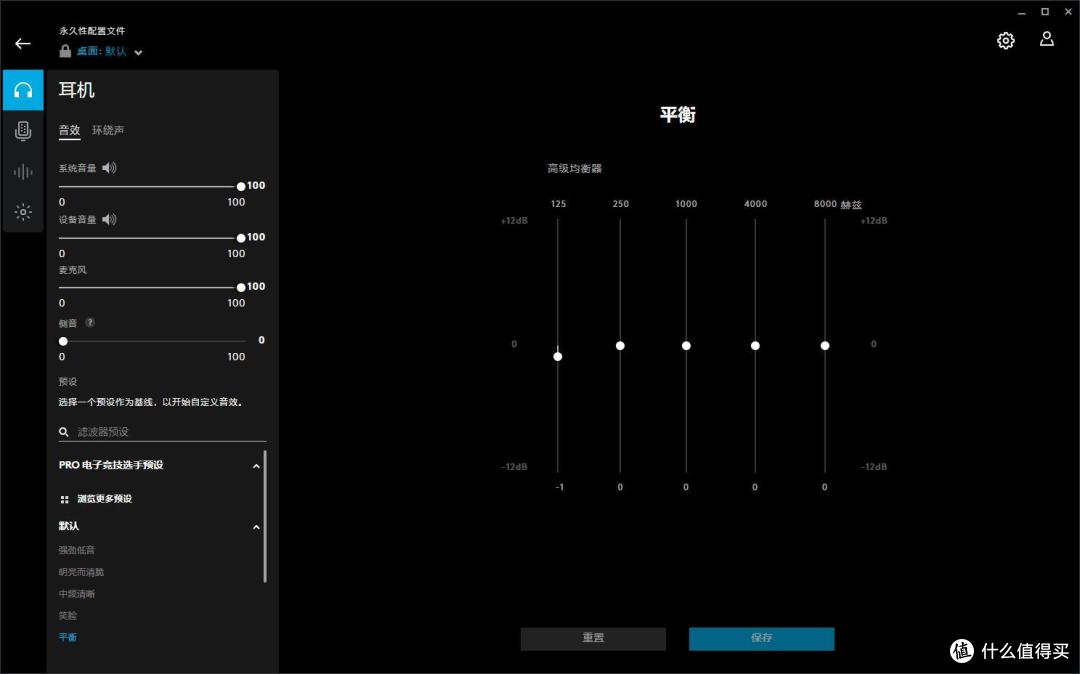Select the 强劲低音 preset
This screenshot has width=1080, height=674.
tap(76, 550)
